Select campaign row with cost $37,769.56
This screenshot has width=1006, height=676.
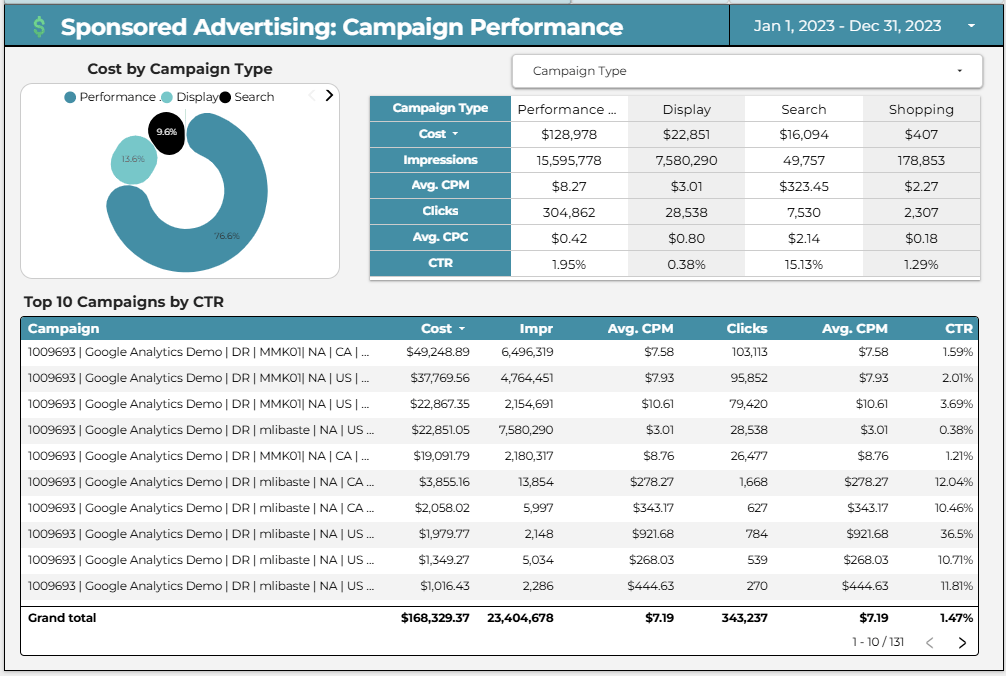pyautogui.click(x=499, y=378)
